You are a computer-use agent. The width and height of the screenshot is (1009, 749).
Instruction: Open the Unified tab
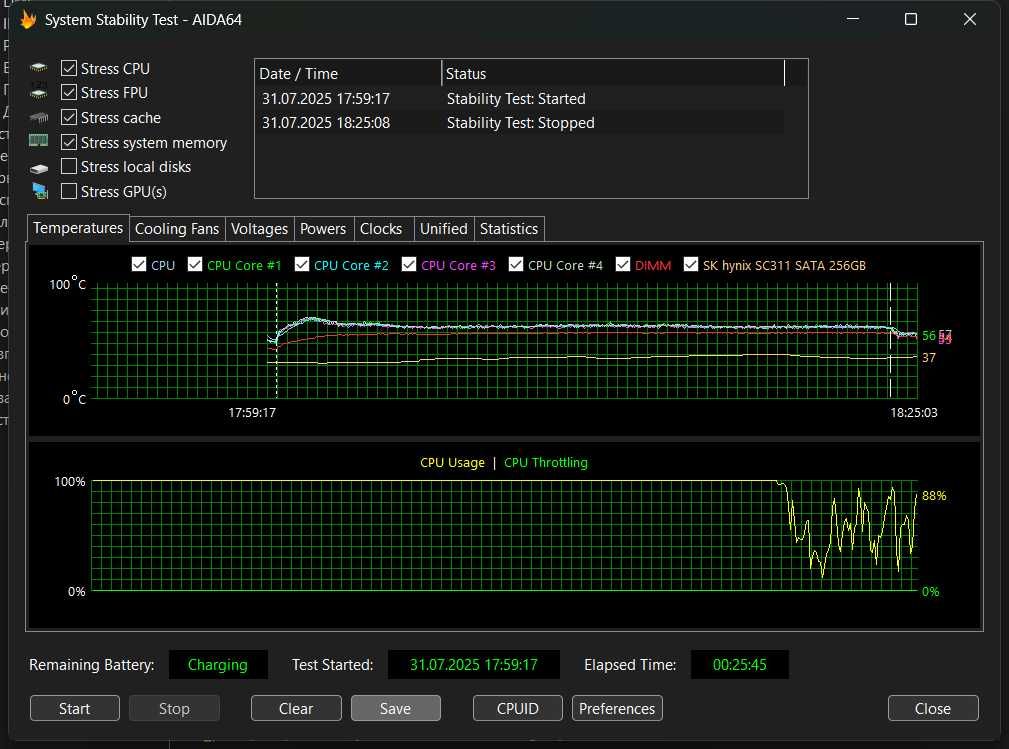point(444,229)
